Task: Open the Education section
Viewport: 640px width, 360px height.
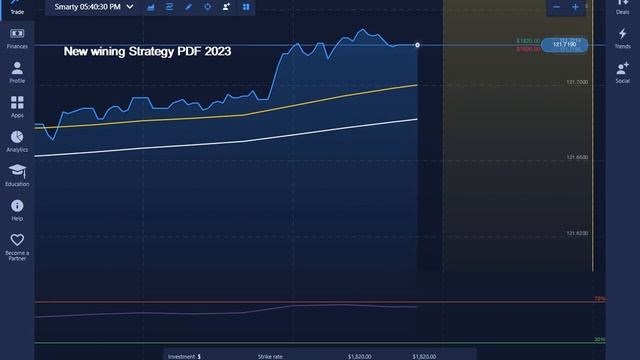Action: pyautogui.click(x=17, y=176)
